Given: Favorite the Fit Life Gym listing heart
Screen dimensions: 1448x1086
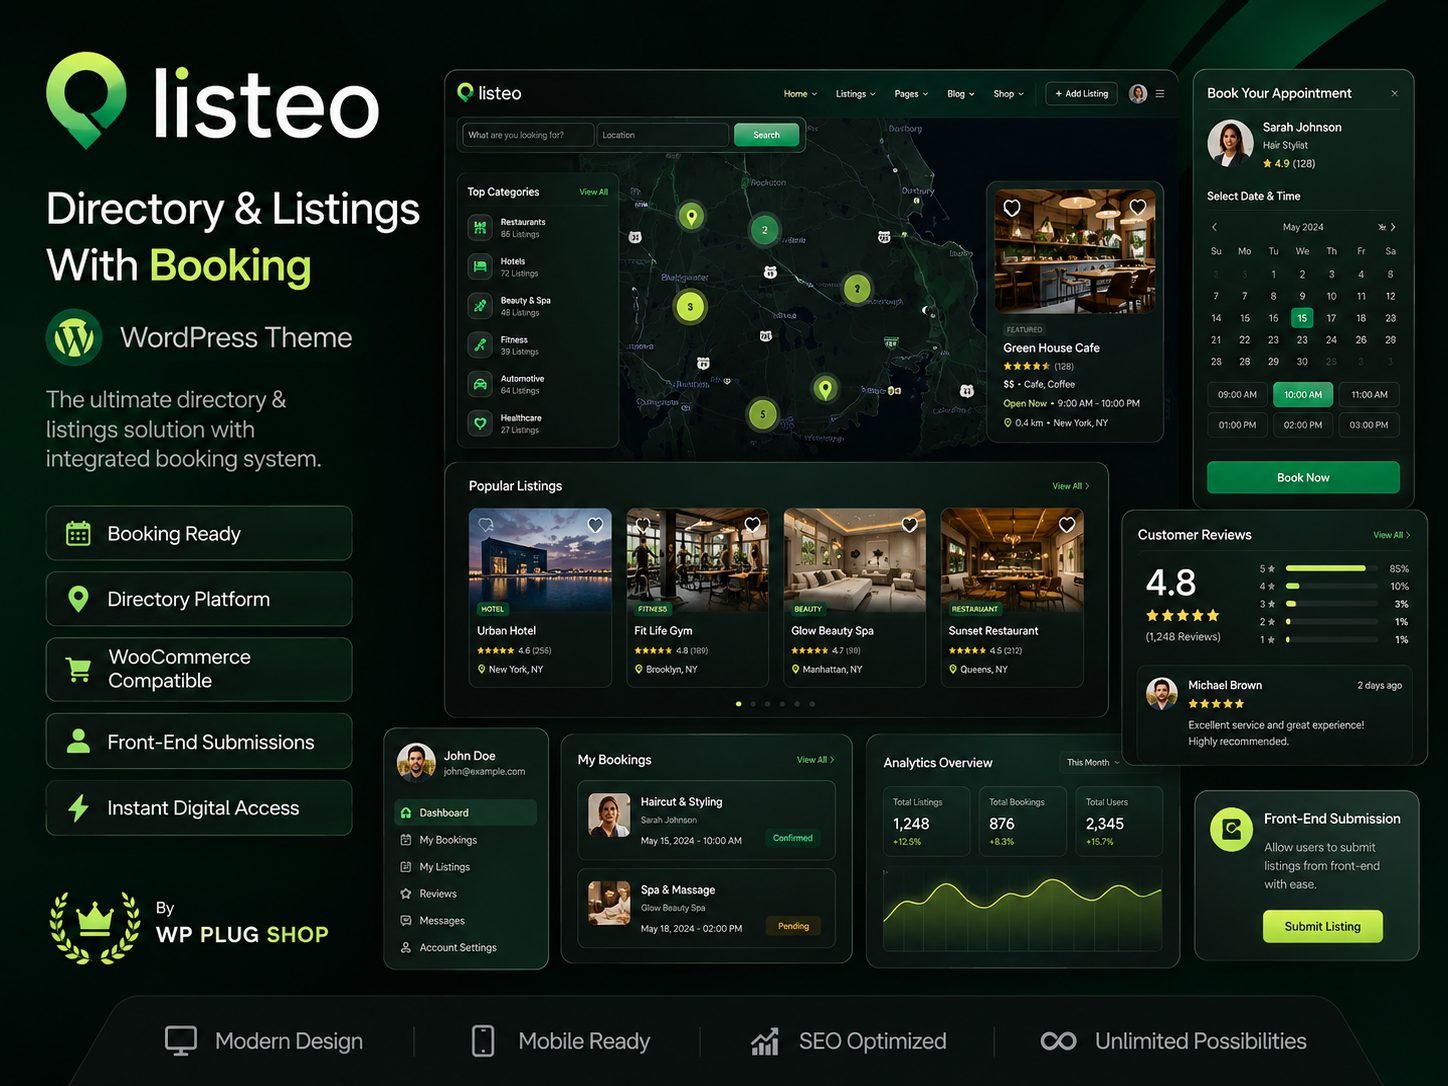Looking at the screenshot, I should point(752,525).
